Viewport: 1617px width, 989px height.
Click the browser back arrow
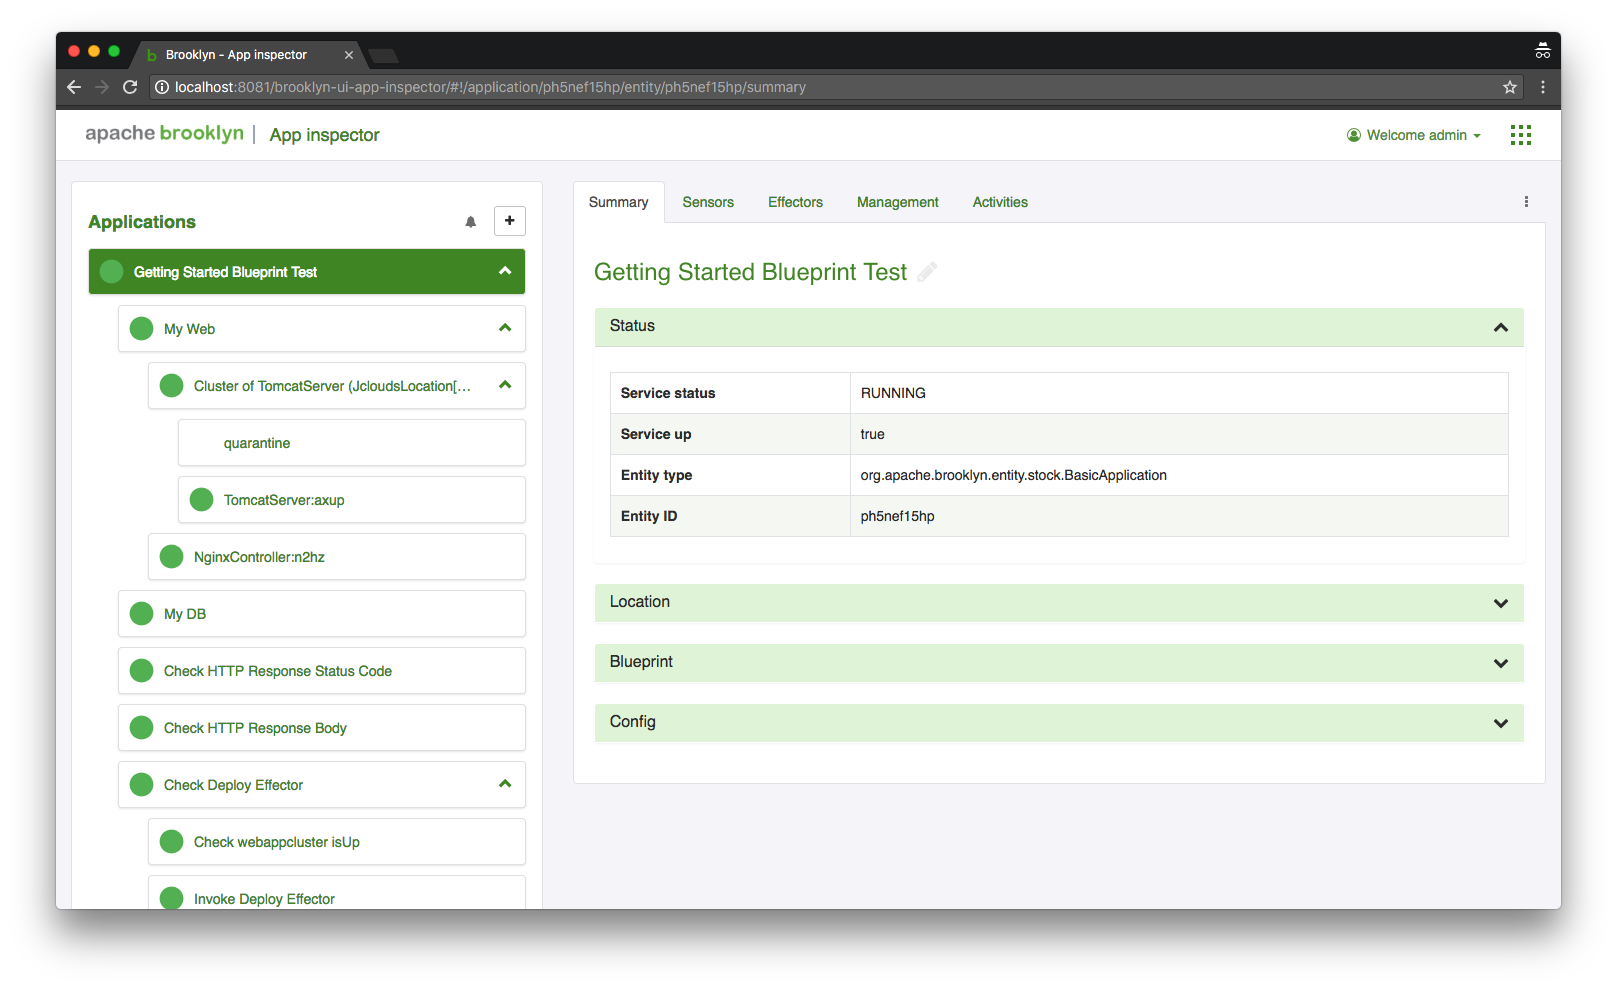pos(74,87)
